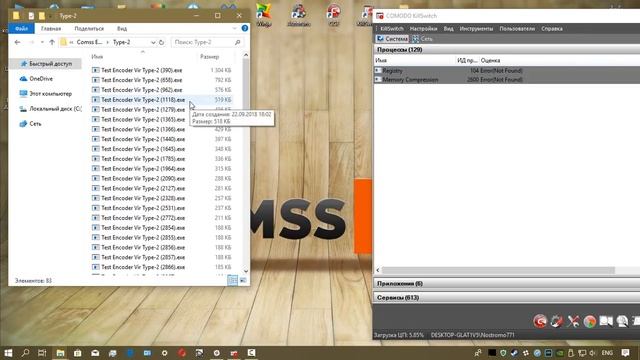The image size is (640, 360).
Task: Open Task View on taskbar
Action: point(42,353)
